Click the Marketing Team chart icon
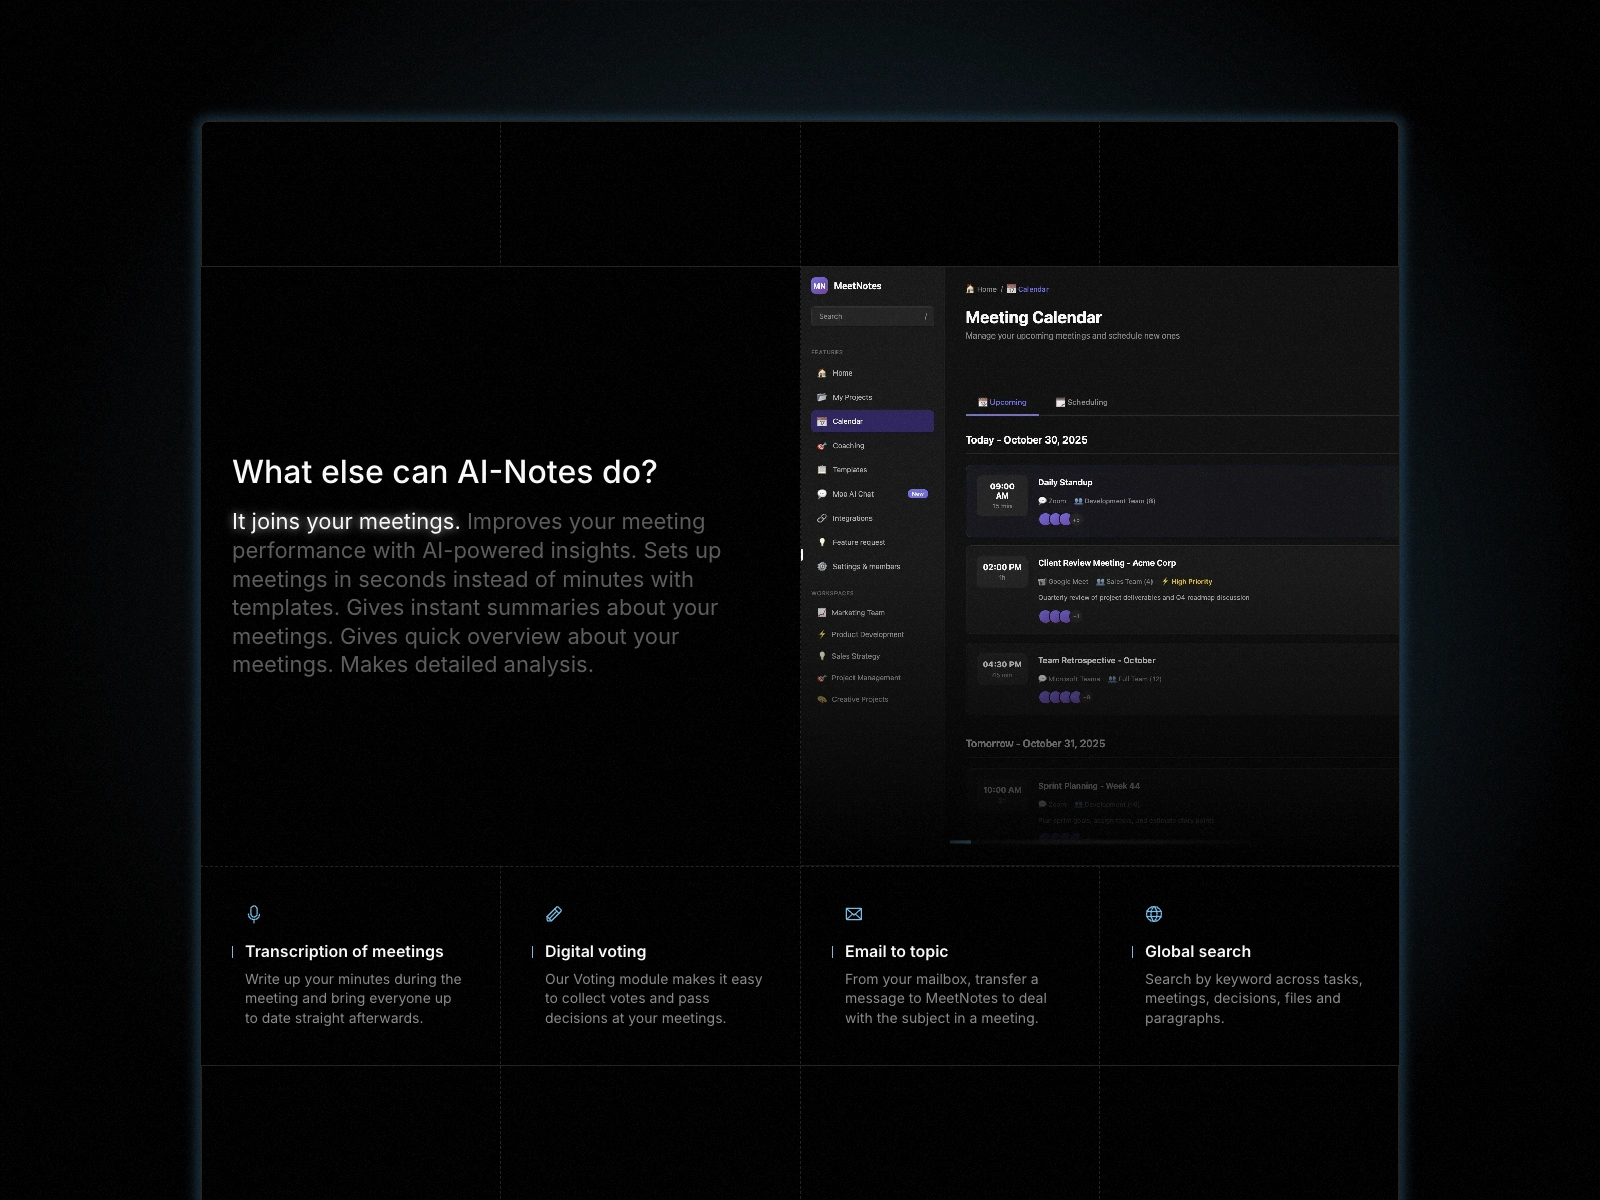The image size is (1600, 1200). [822, 613]
